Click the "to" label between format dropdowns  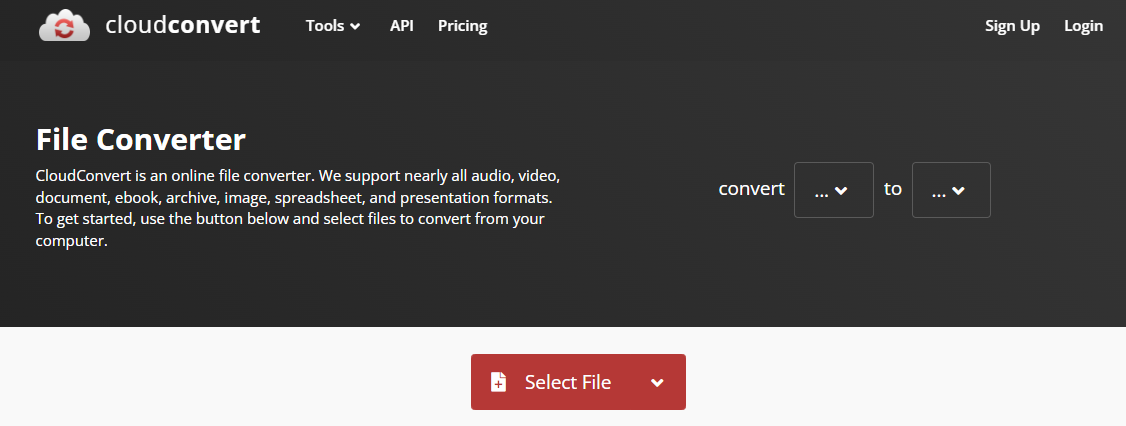pyautogui.click(x=893, y=189)
